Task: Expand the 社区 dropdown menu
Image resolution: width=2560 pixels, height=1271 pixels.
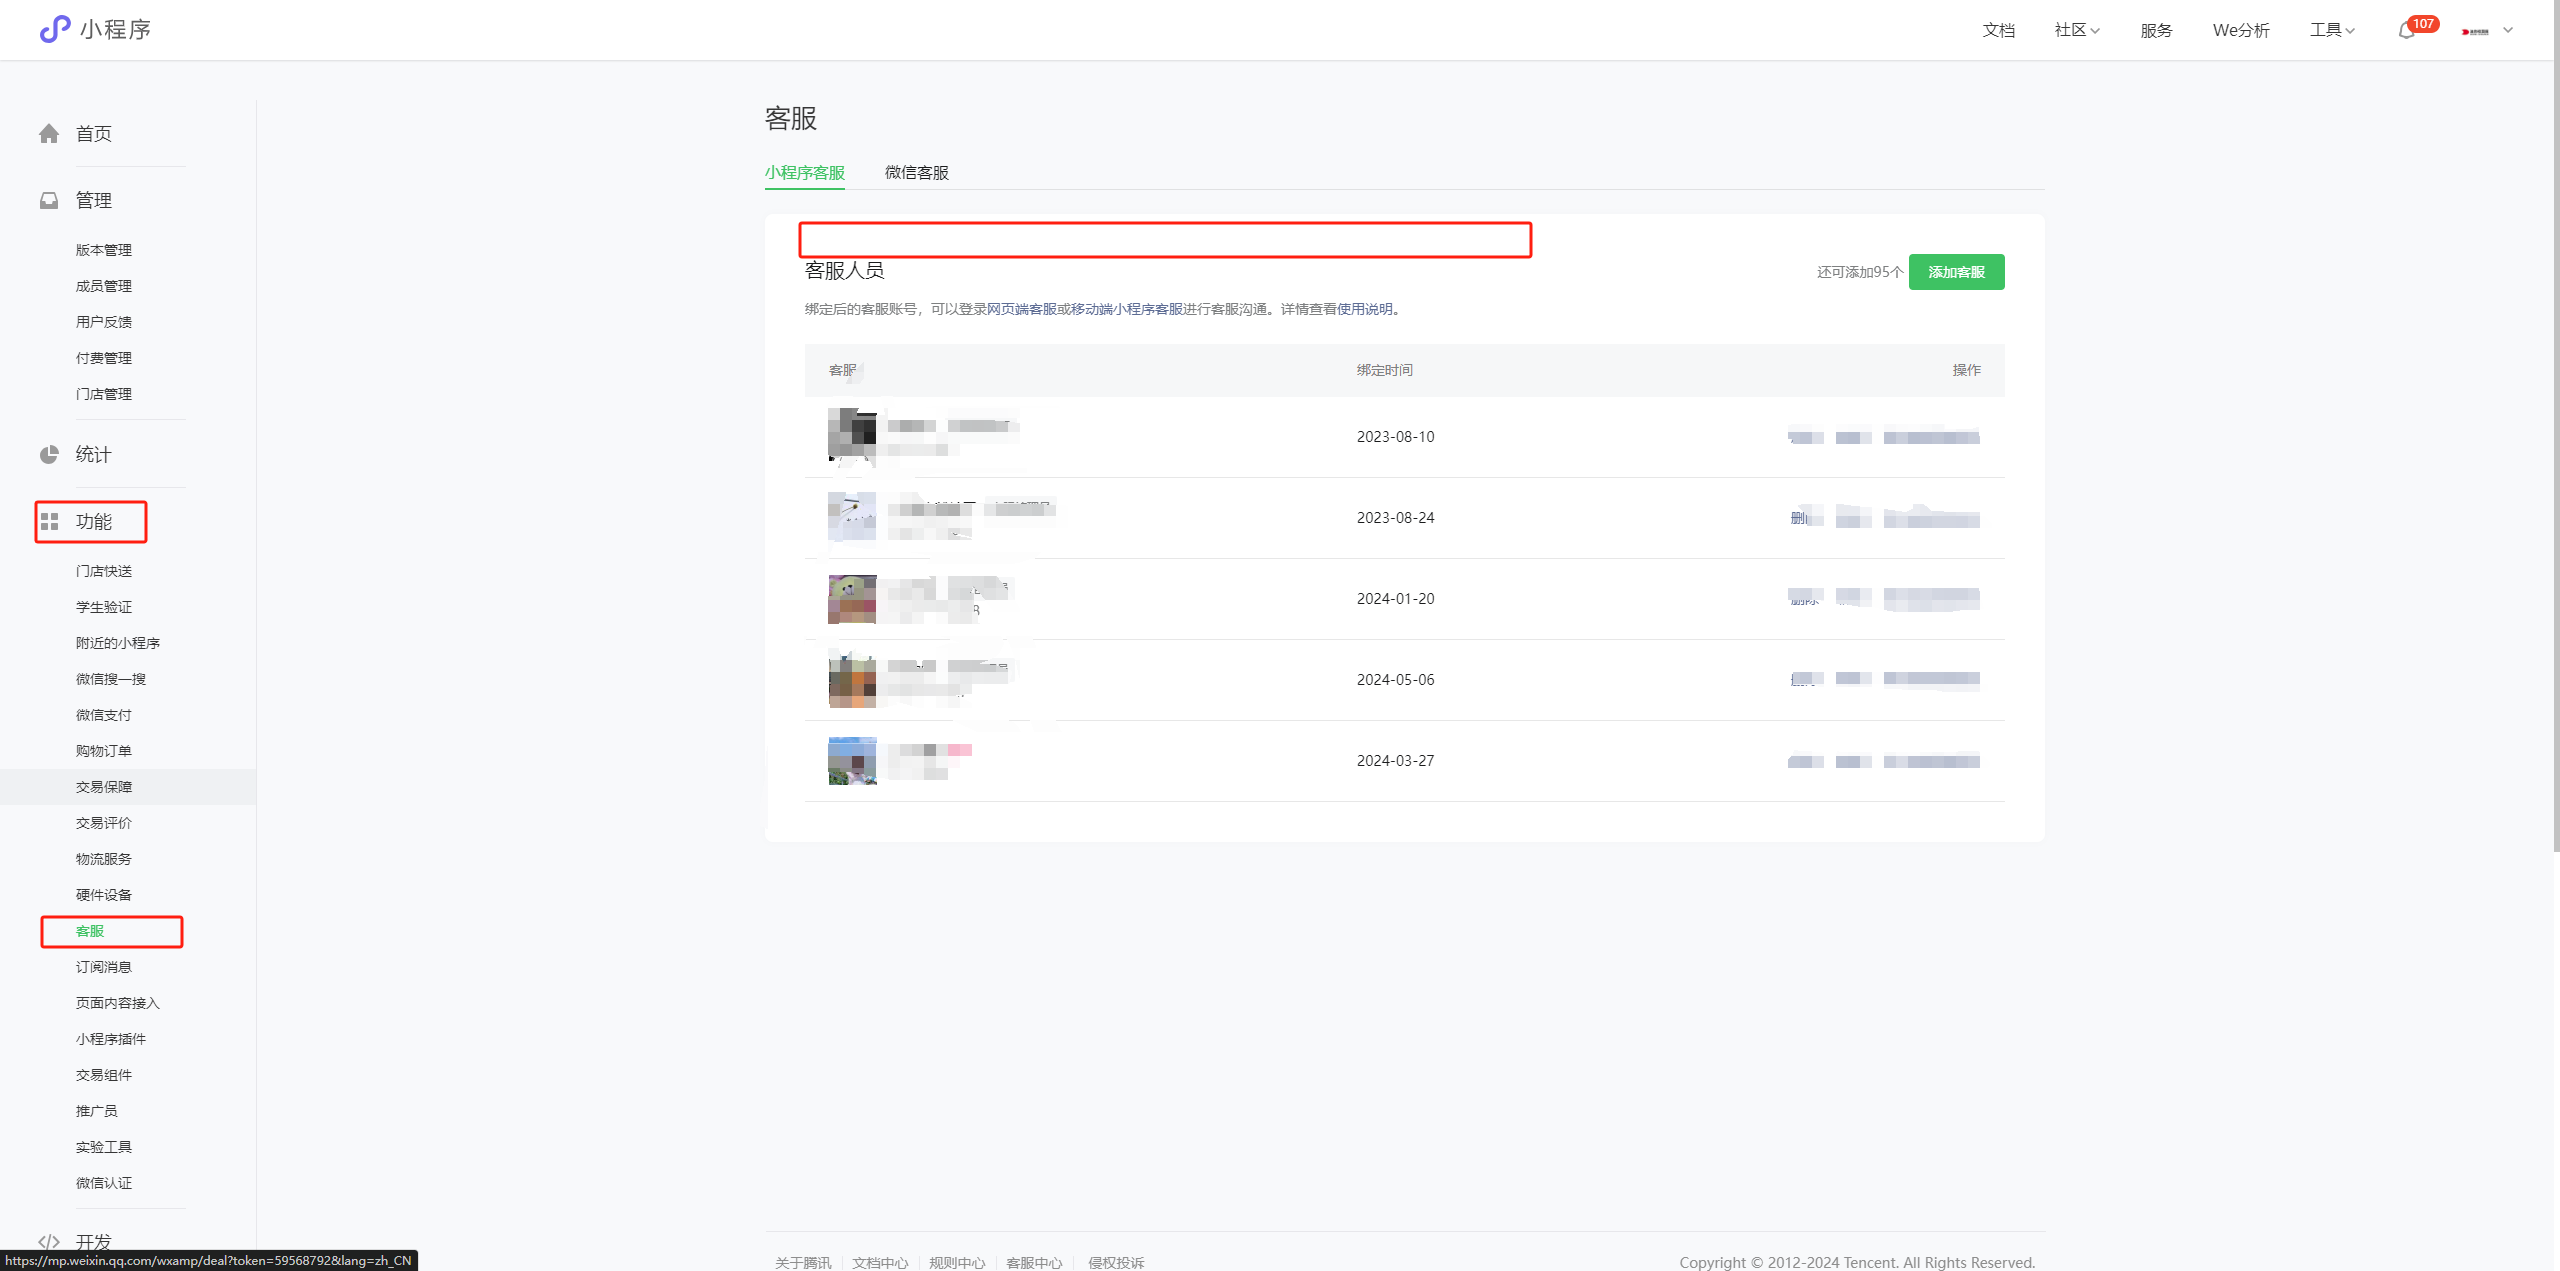Action: pyautogui.click(x=2077, y=30)
